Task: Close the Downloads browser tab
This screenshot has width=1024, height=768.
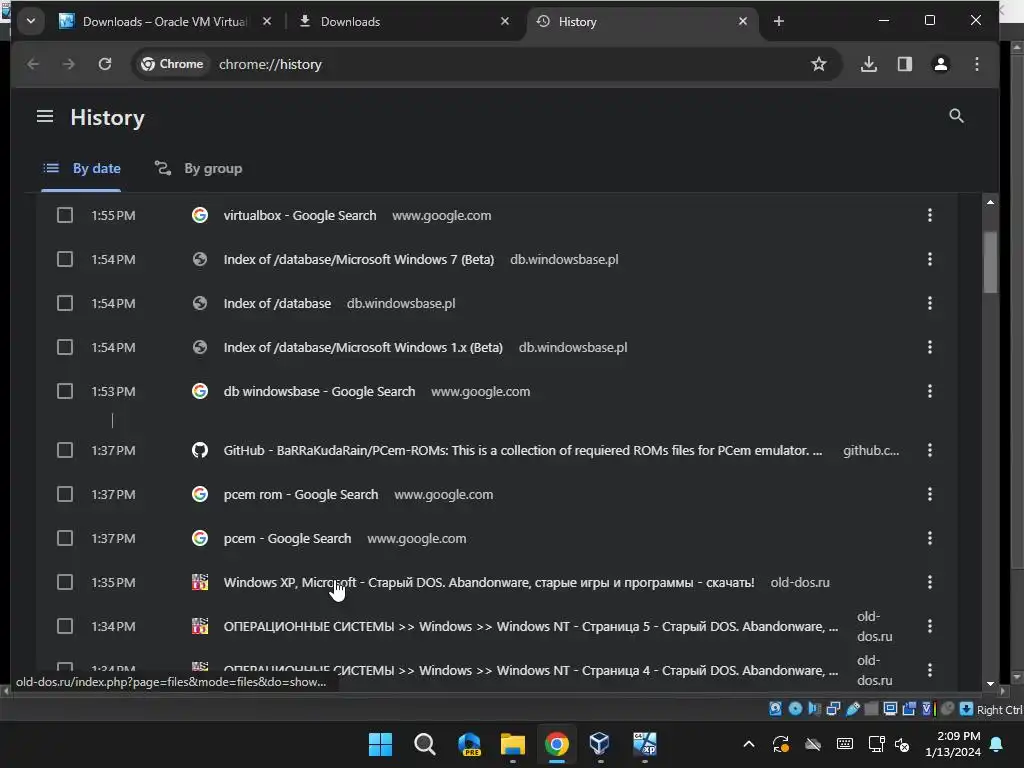Action: point(504,22)
